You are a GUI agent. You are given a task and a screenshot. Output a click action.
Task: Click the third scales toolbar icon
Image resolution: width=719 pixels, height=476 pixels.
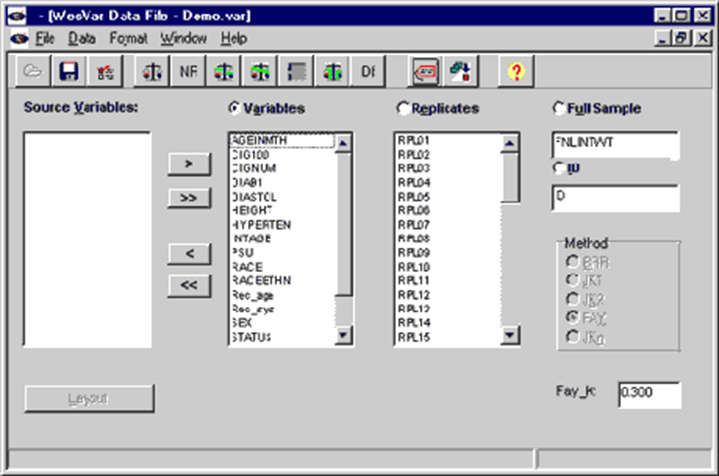click(x=260, y=71)
